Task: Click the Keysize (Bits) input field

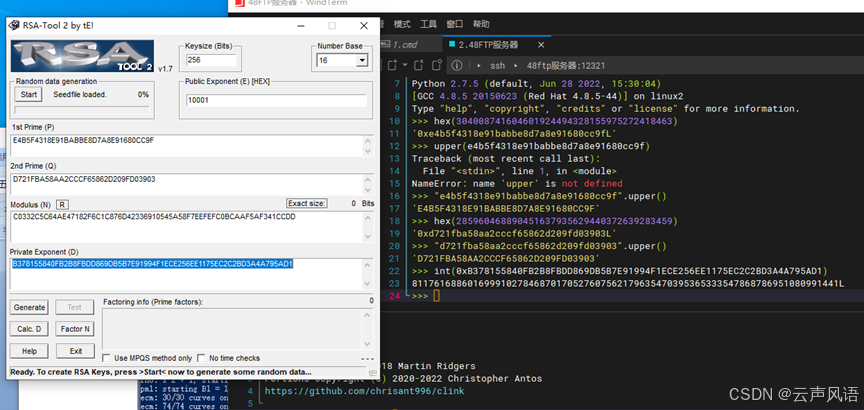Action: [x=211, y=60]
